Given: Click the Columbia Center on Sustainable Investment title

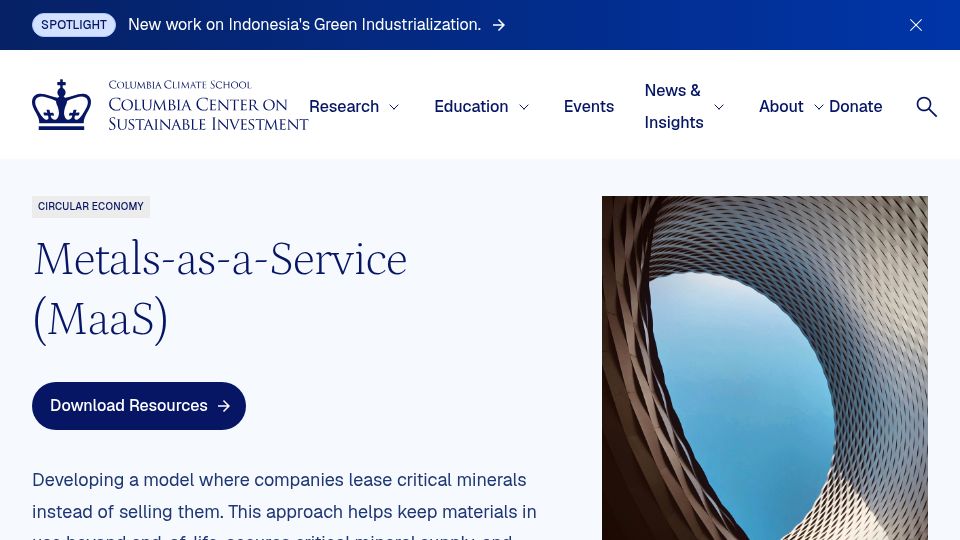Looking at the screenshot, I should click(208, 114).
